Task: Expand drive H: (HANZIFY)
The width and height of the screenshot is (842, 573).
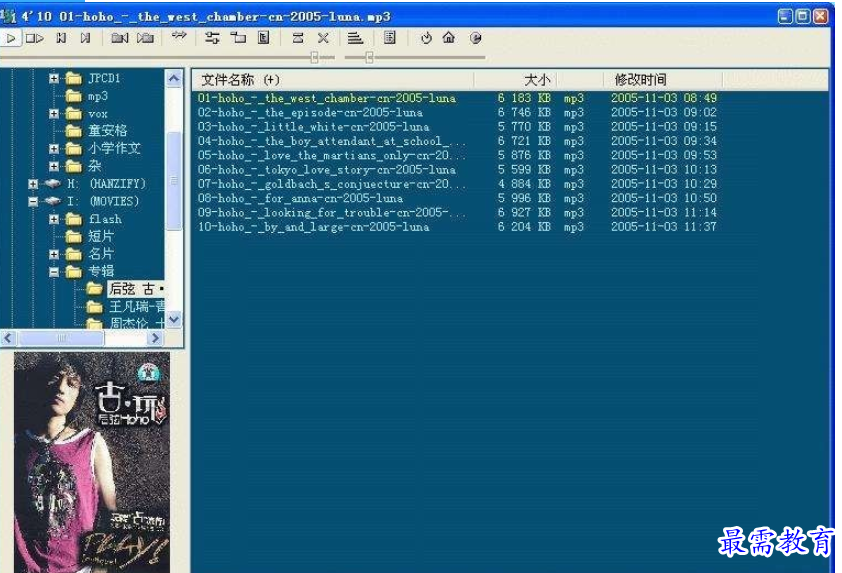Action: point(33,184)
